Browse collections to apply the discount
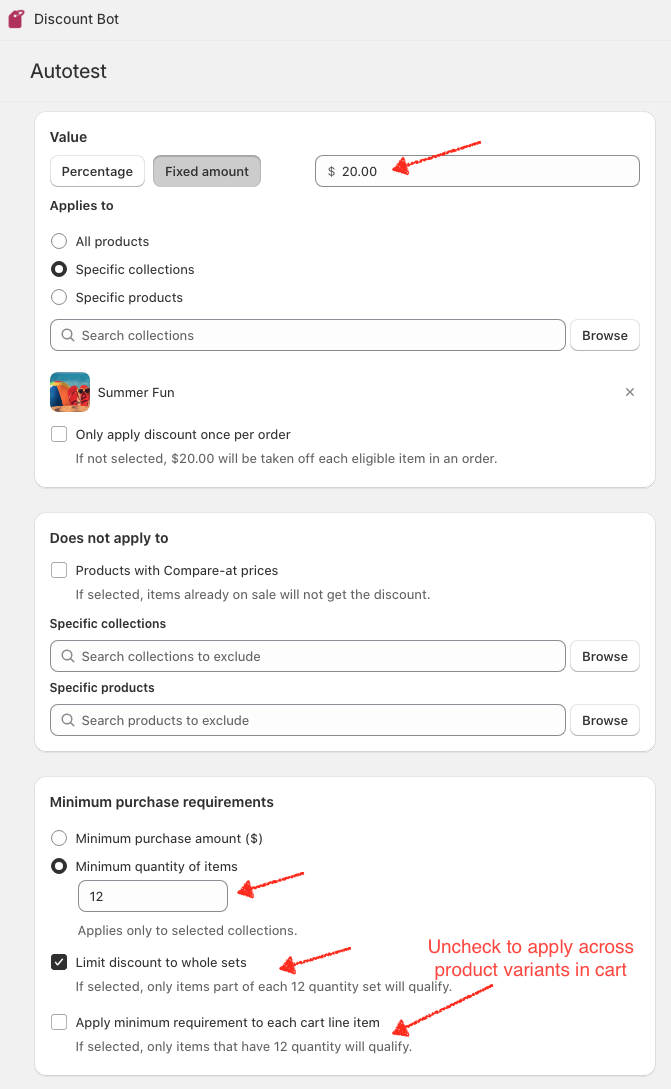This screenshot has height=1089, width=671. coord(605,335)
